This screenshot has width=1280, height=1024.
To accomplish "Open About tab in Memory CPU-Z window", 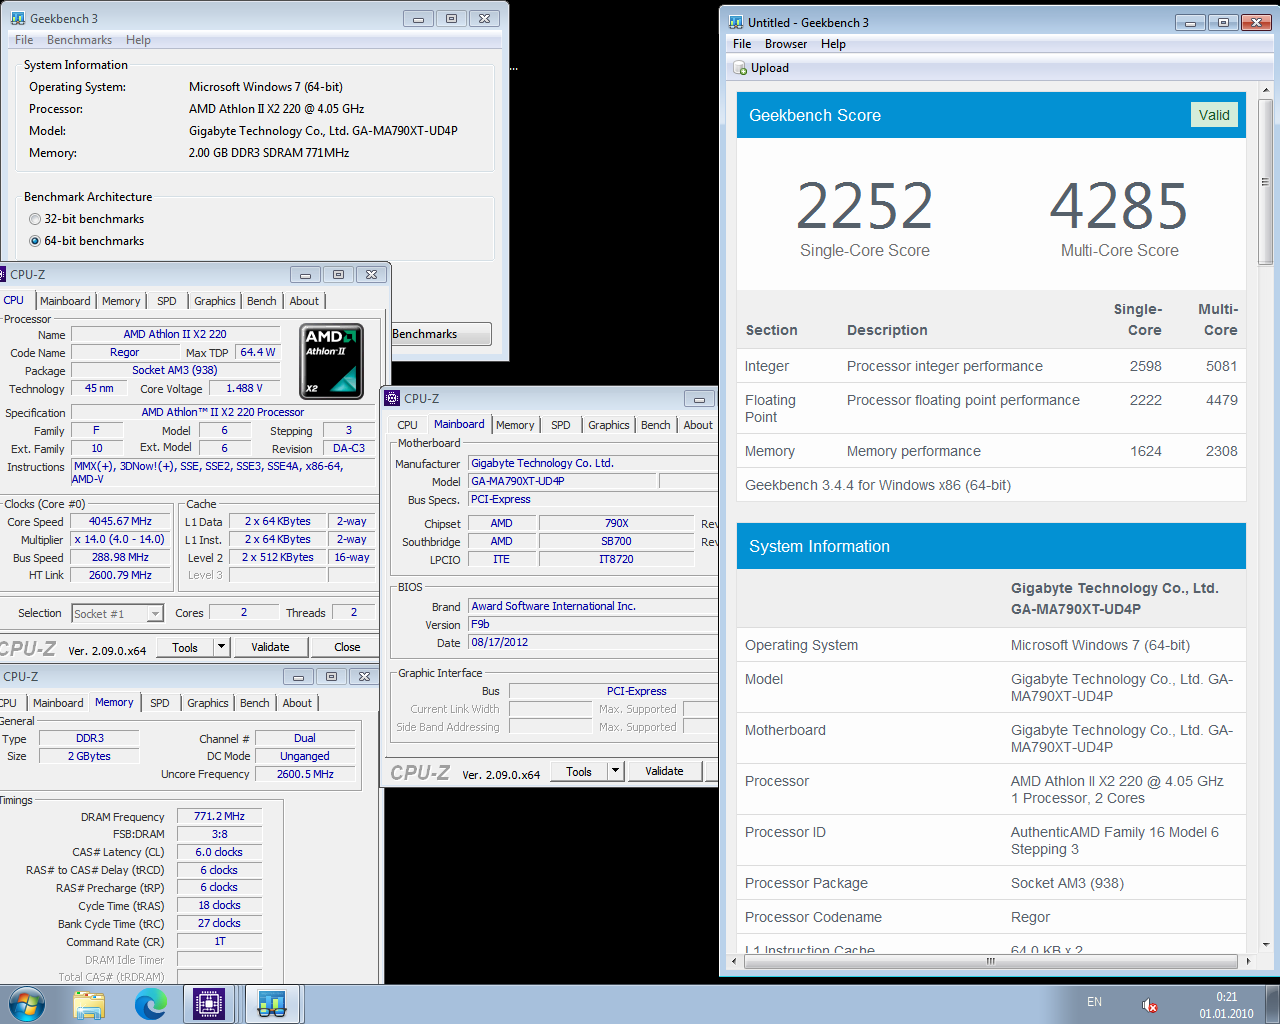I will click(297, 703).
